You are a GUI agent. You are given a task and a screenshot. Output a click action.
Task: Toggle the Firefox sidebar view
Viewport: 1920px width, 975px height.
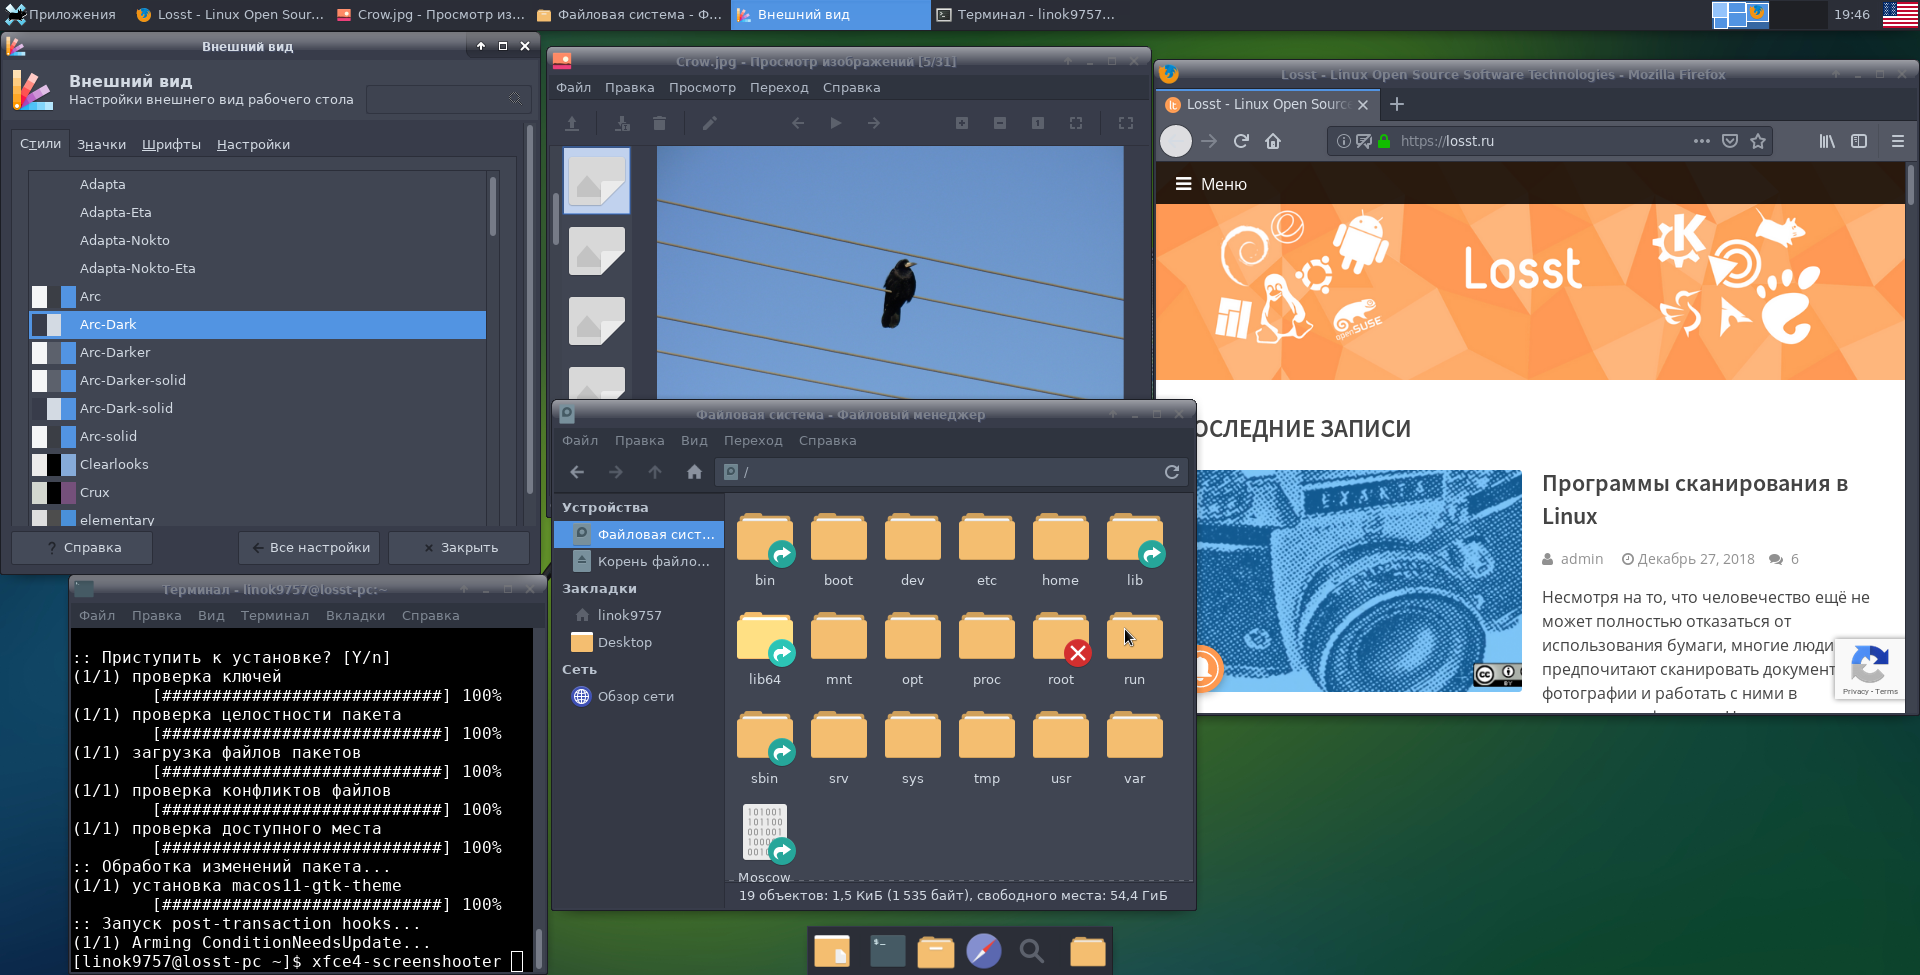click(1859, 141)
